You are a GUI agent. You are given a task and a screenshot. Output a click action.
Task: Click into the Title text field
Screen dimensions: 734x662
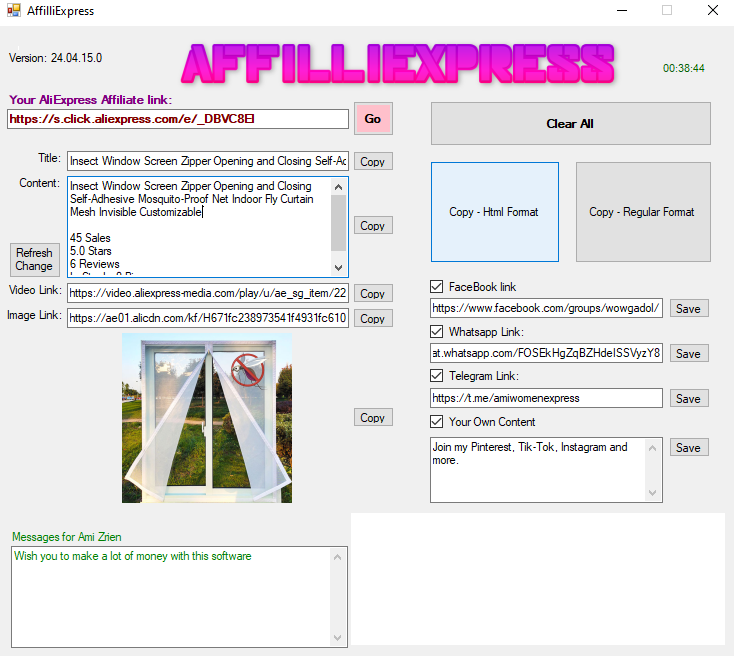click(208, 161)
